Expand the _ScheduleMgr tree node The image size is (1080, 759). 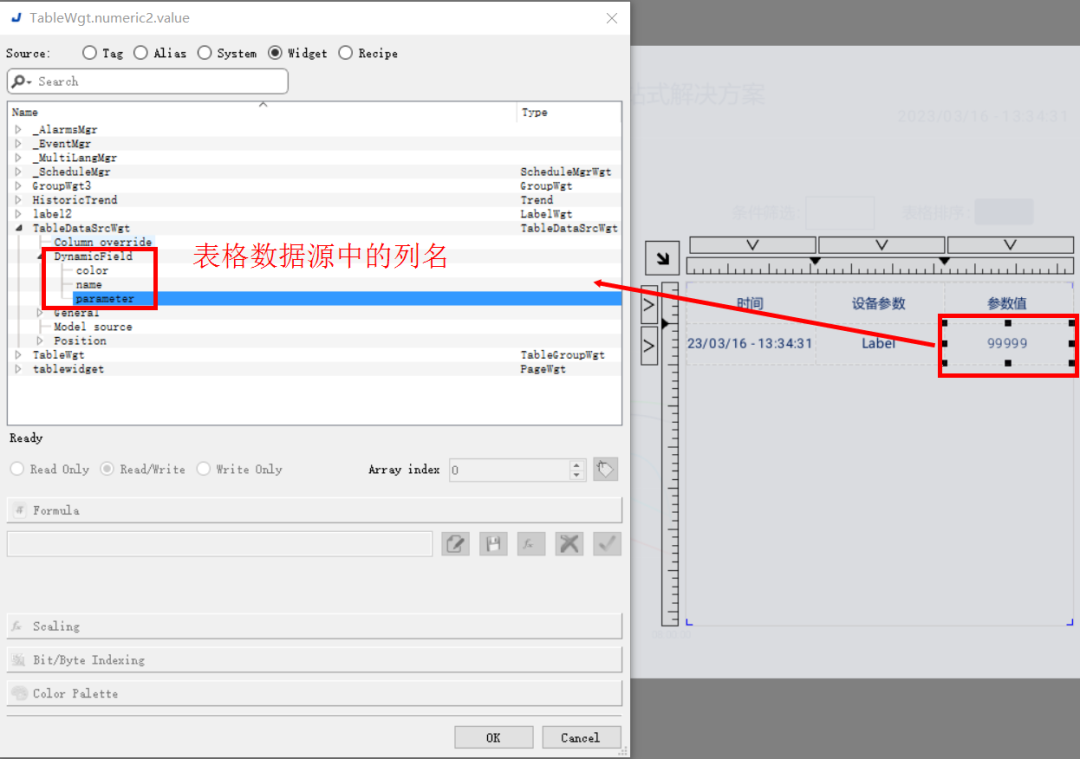pyautogui.click(x=19, y=171)
